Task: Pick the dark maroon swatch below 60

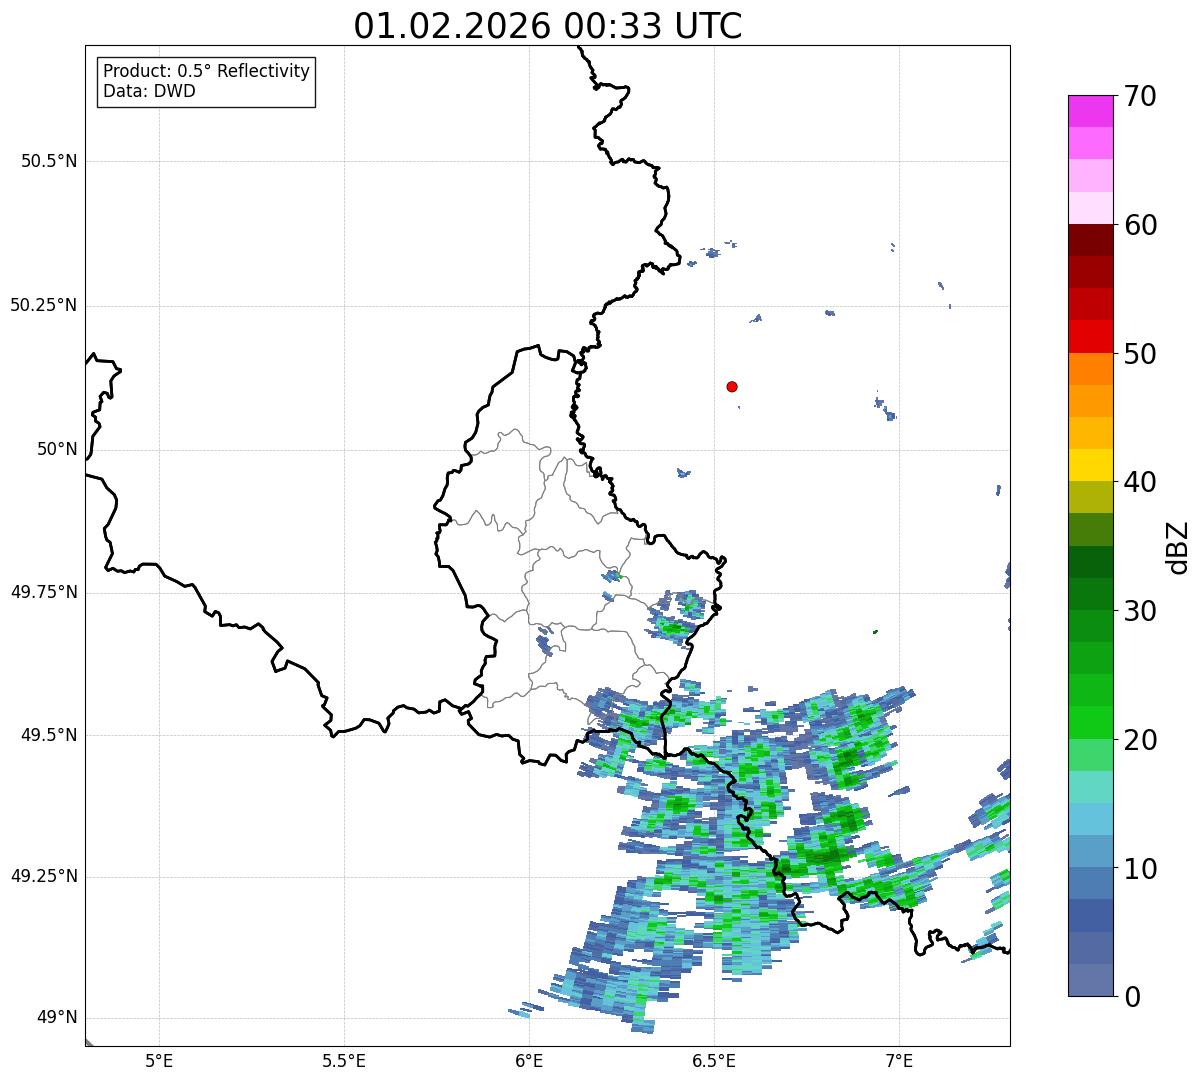Action: (1091, 240)
